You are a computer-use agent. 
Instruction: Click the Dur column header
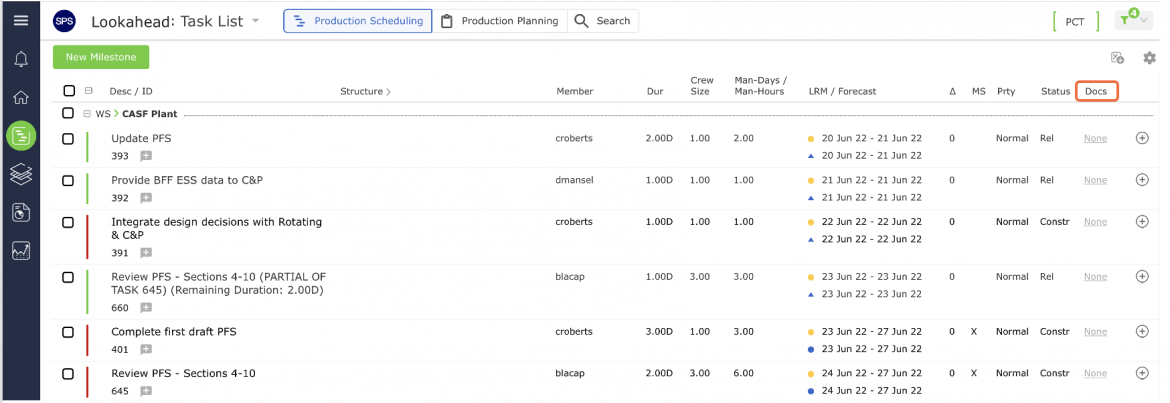pos(654,92)
